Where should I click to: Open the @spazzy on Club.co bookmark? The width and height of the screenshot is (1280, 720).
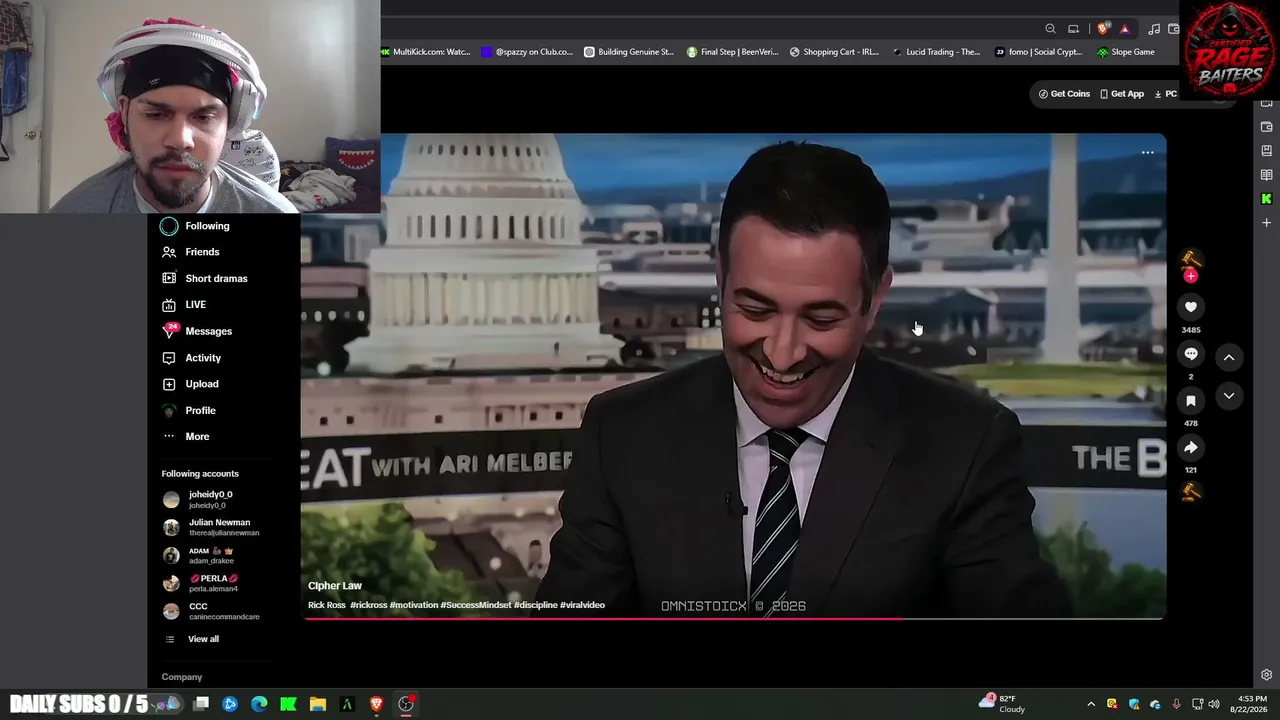tap(528, 52)
